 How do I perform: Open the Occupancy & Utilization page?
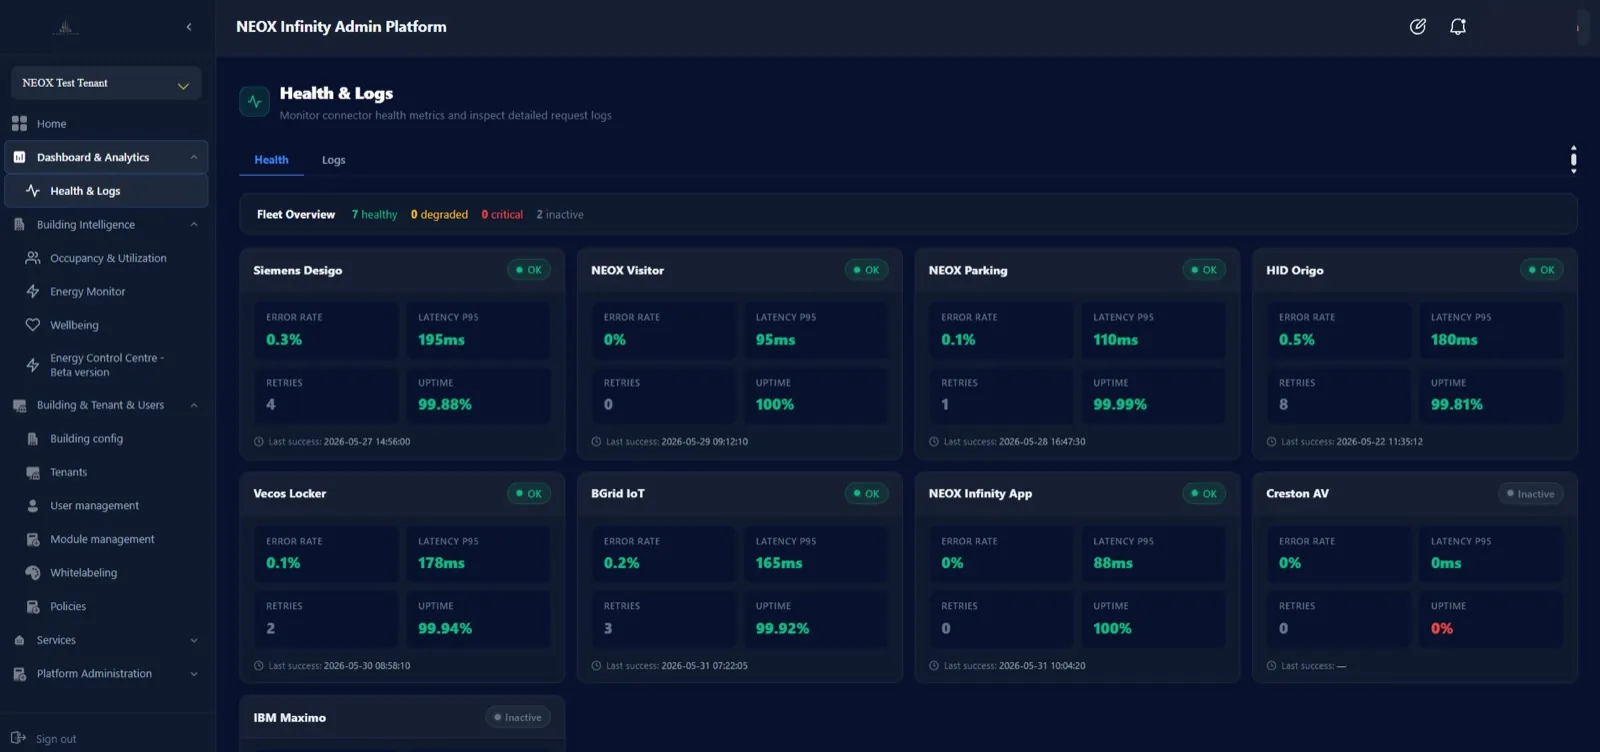click(x=108, y=258)
